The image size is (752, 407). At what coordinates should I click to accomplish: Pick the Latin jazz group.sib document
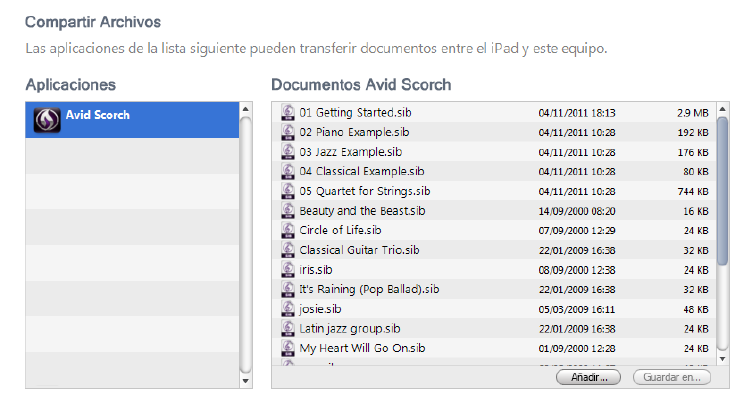tap(350, 328)
